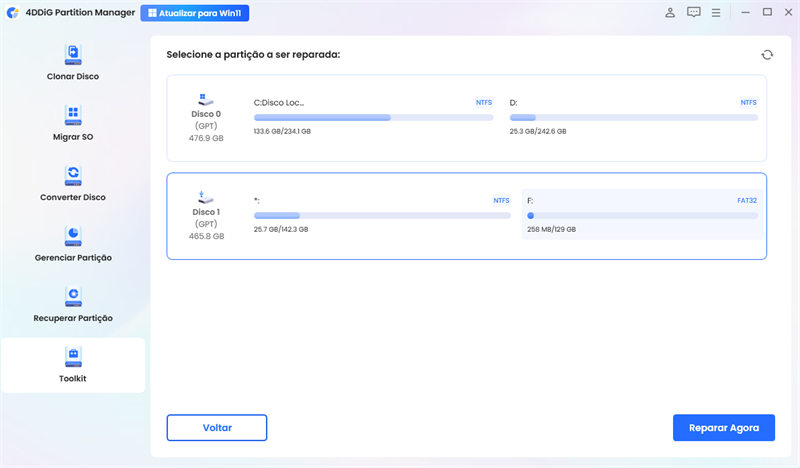Viewport: 800px width, 468px height.
Task: Open the user account icon
Action: (x=669, y=13)
